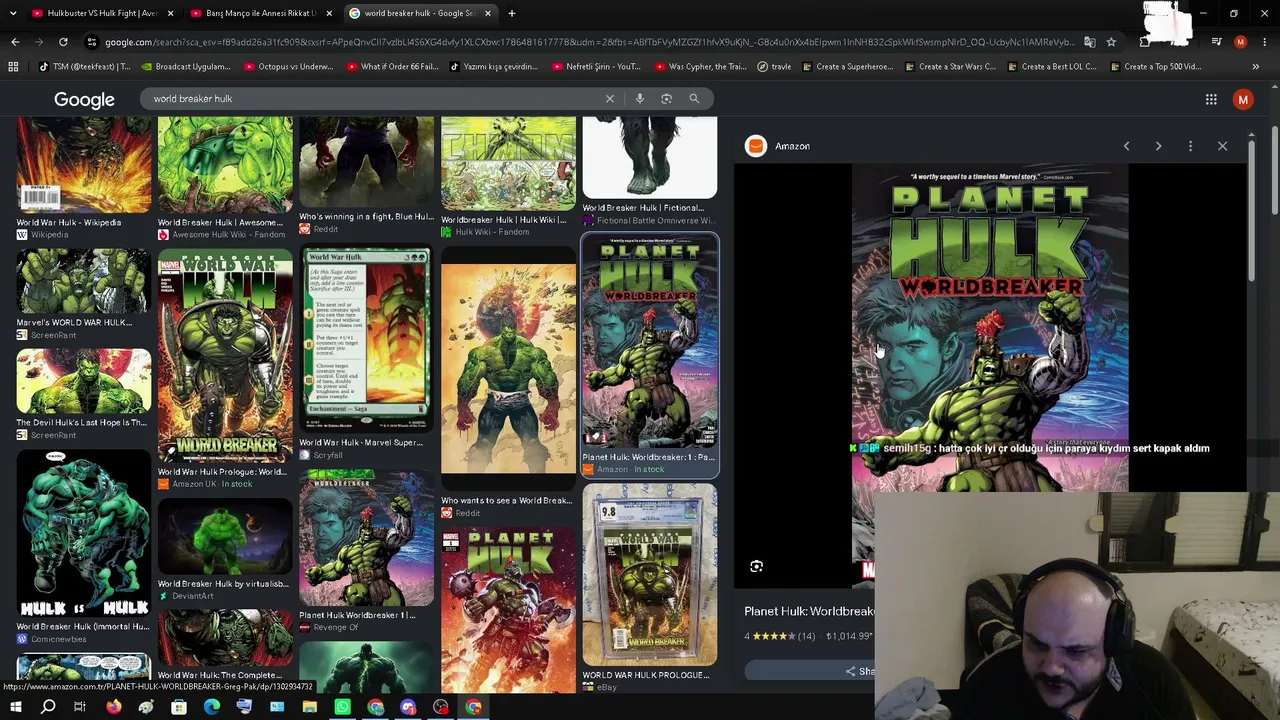Open the travle bookmark
The height and width of the screenshot is (720, 1280).
click(x=775, y=66)
